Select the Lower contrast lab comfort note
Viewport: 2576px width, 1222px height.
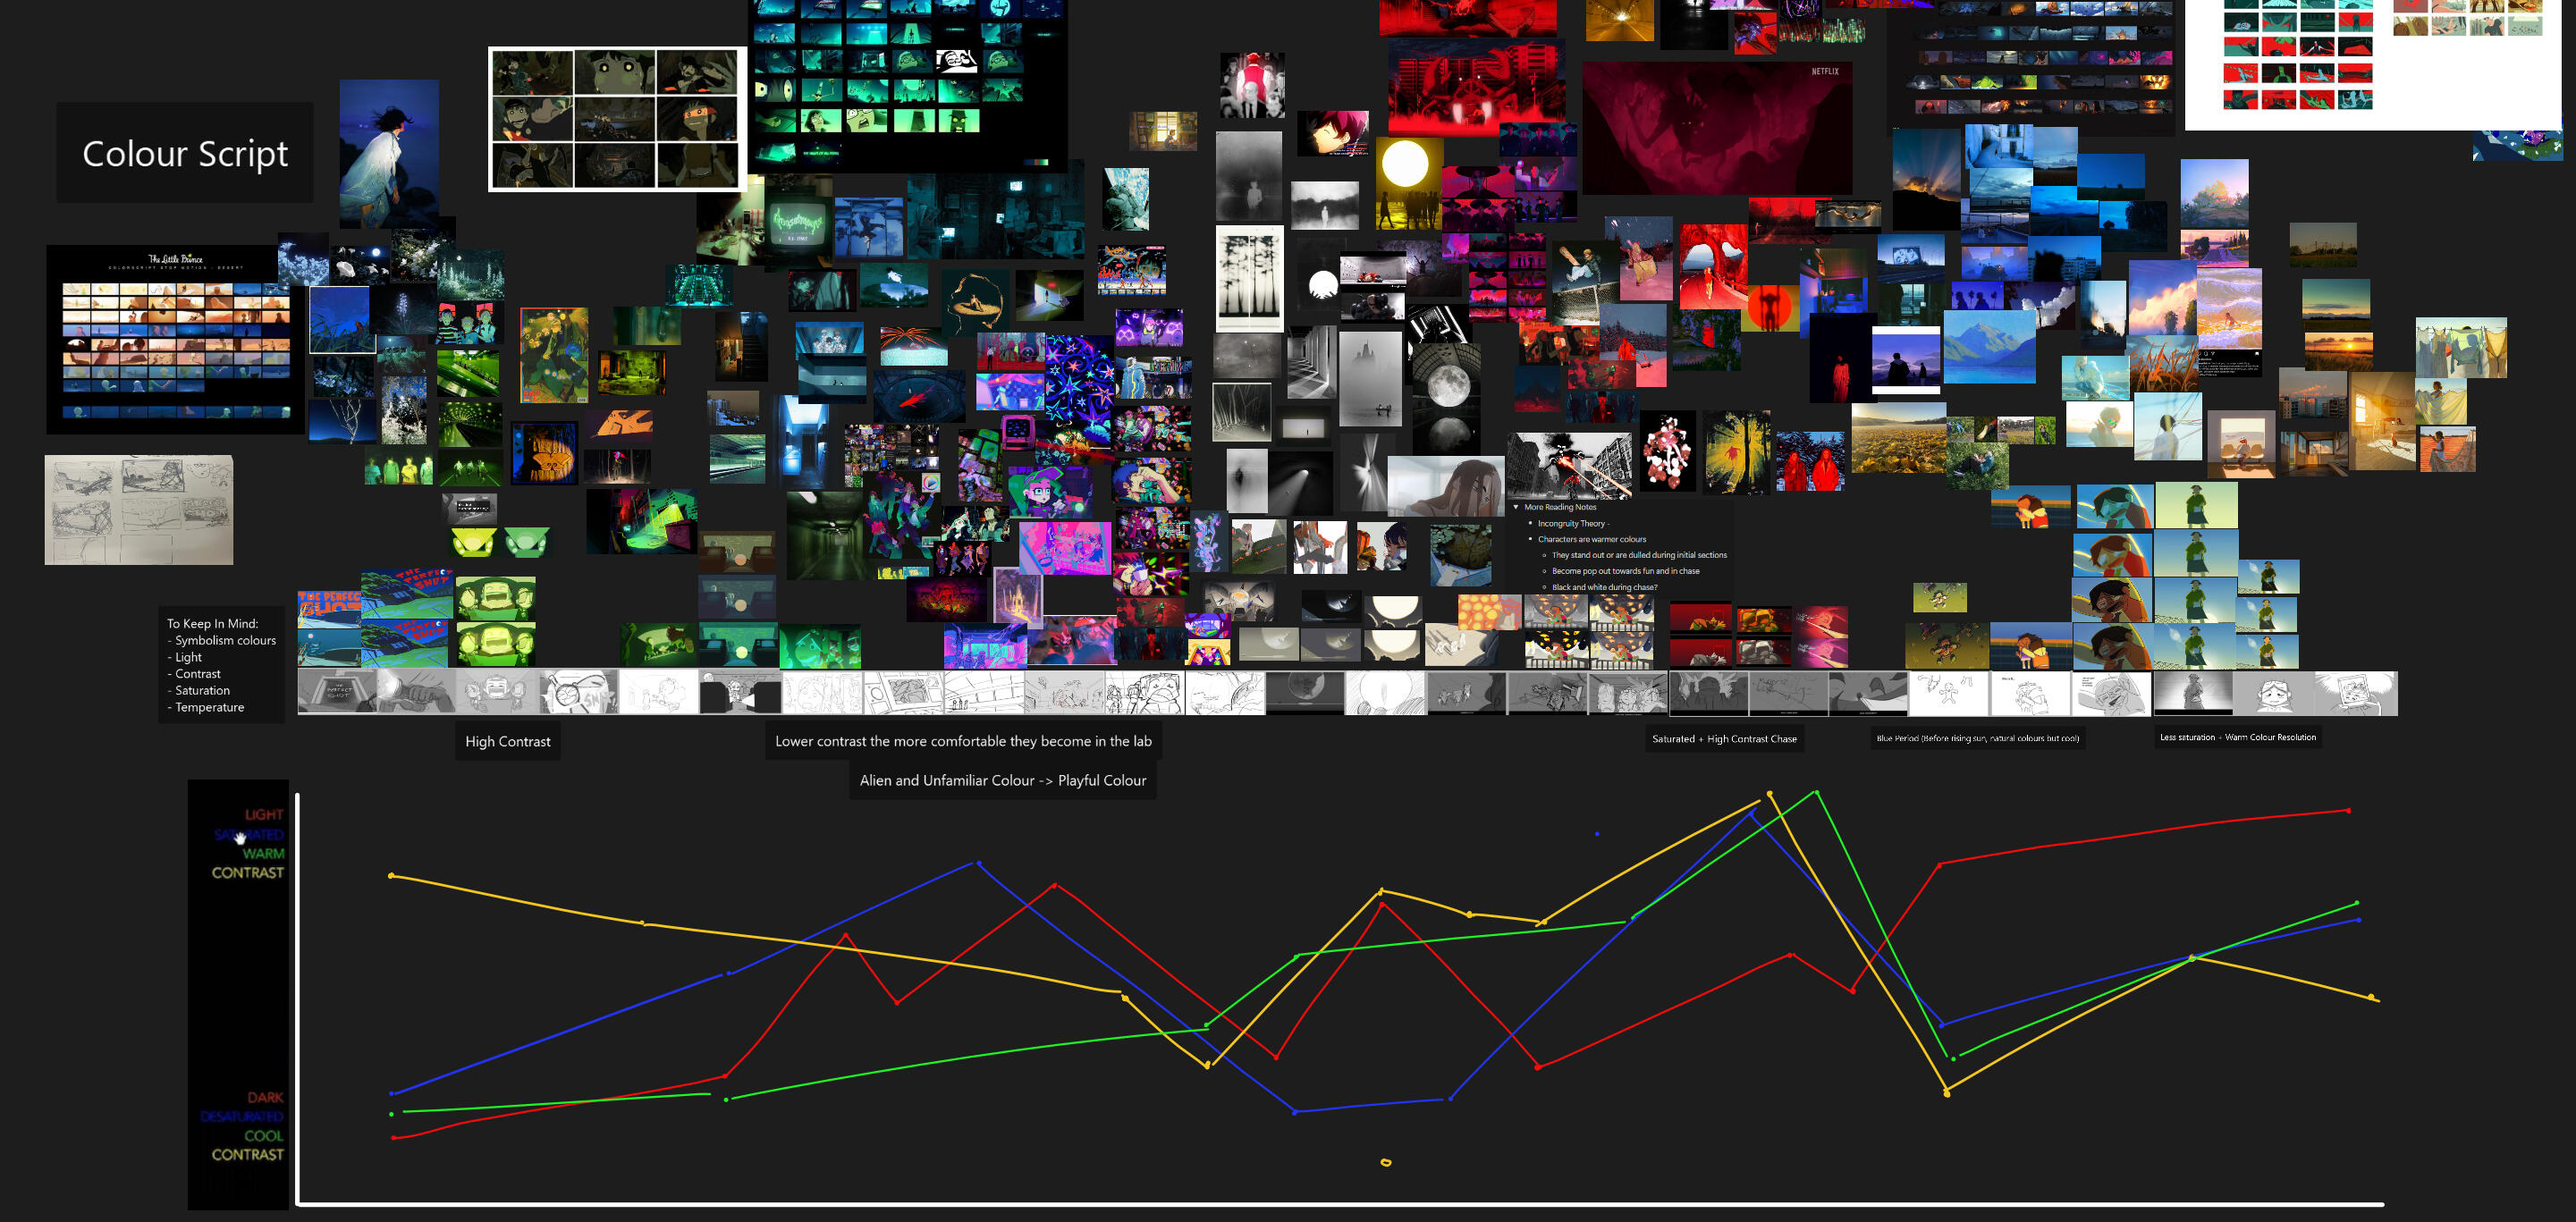pyautogui.click(x=962, y=741)
